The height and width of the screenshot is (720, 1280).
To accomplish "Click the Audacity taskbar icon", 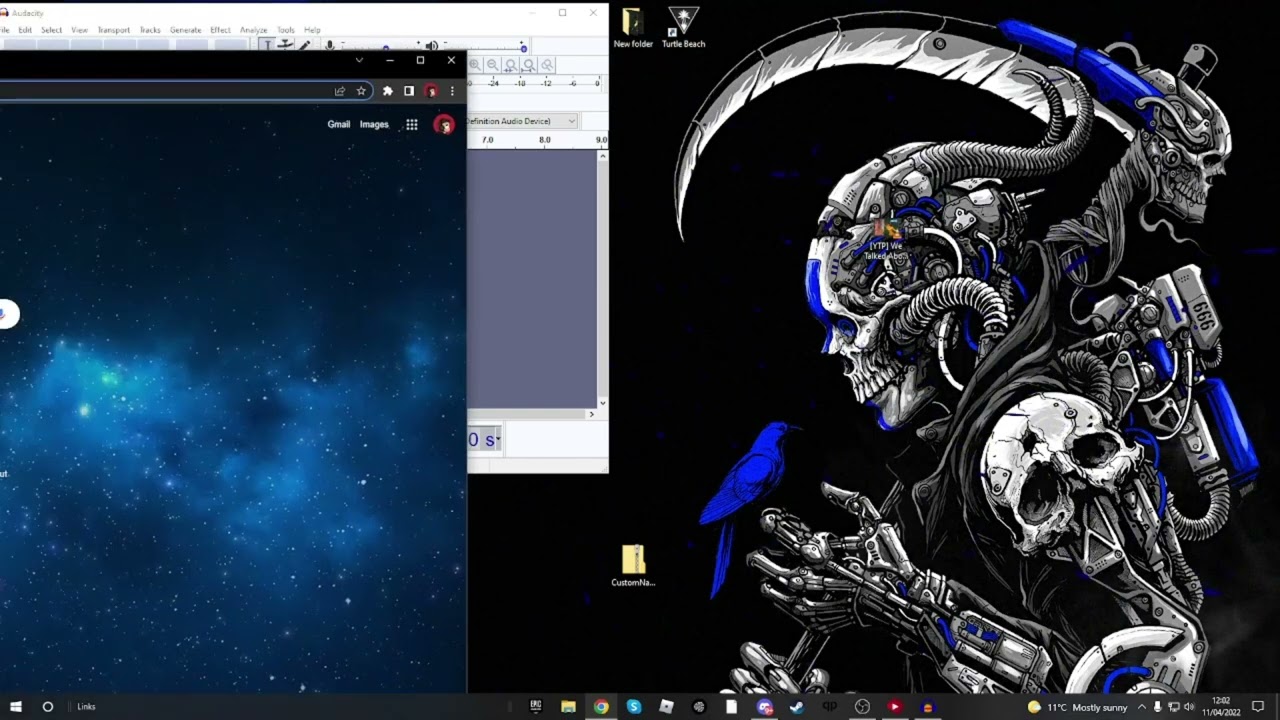I will (x=927, y=706).
